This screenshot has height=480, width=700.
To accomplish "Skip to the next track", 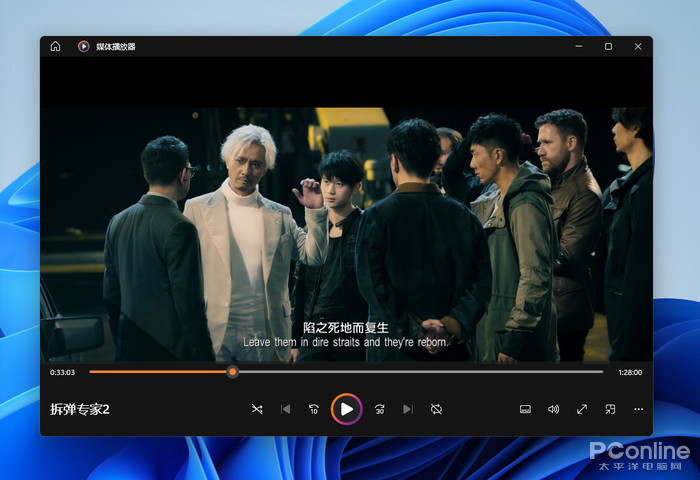I will pos(408,409).
